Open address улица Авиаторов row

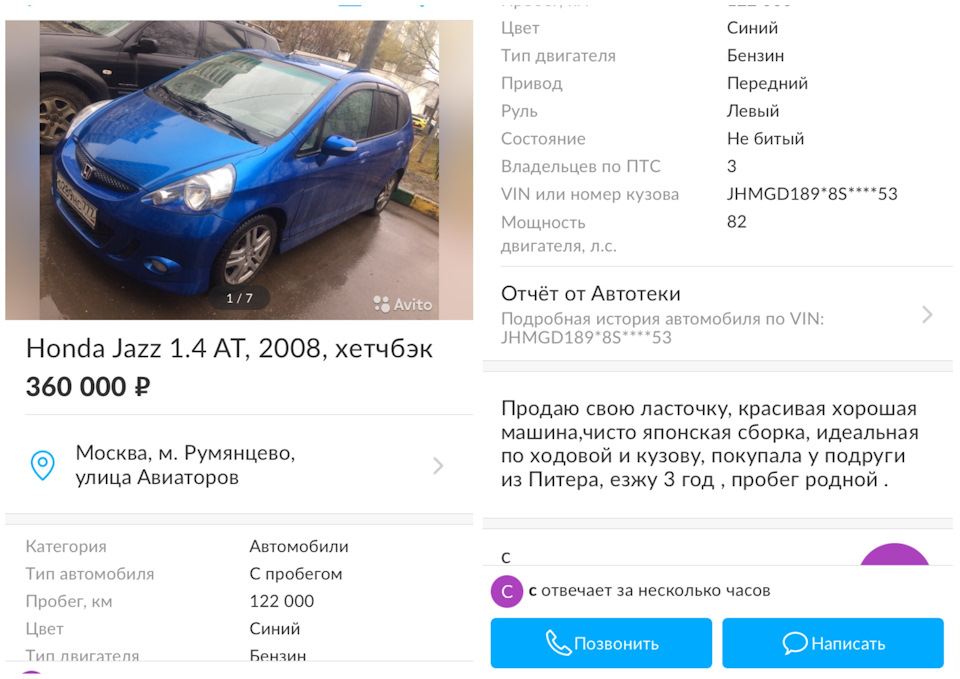(x=239, y=465)
